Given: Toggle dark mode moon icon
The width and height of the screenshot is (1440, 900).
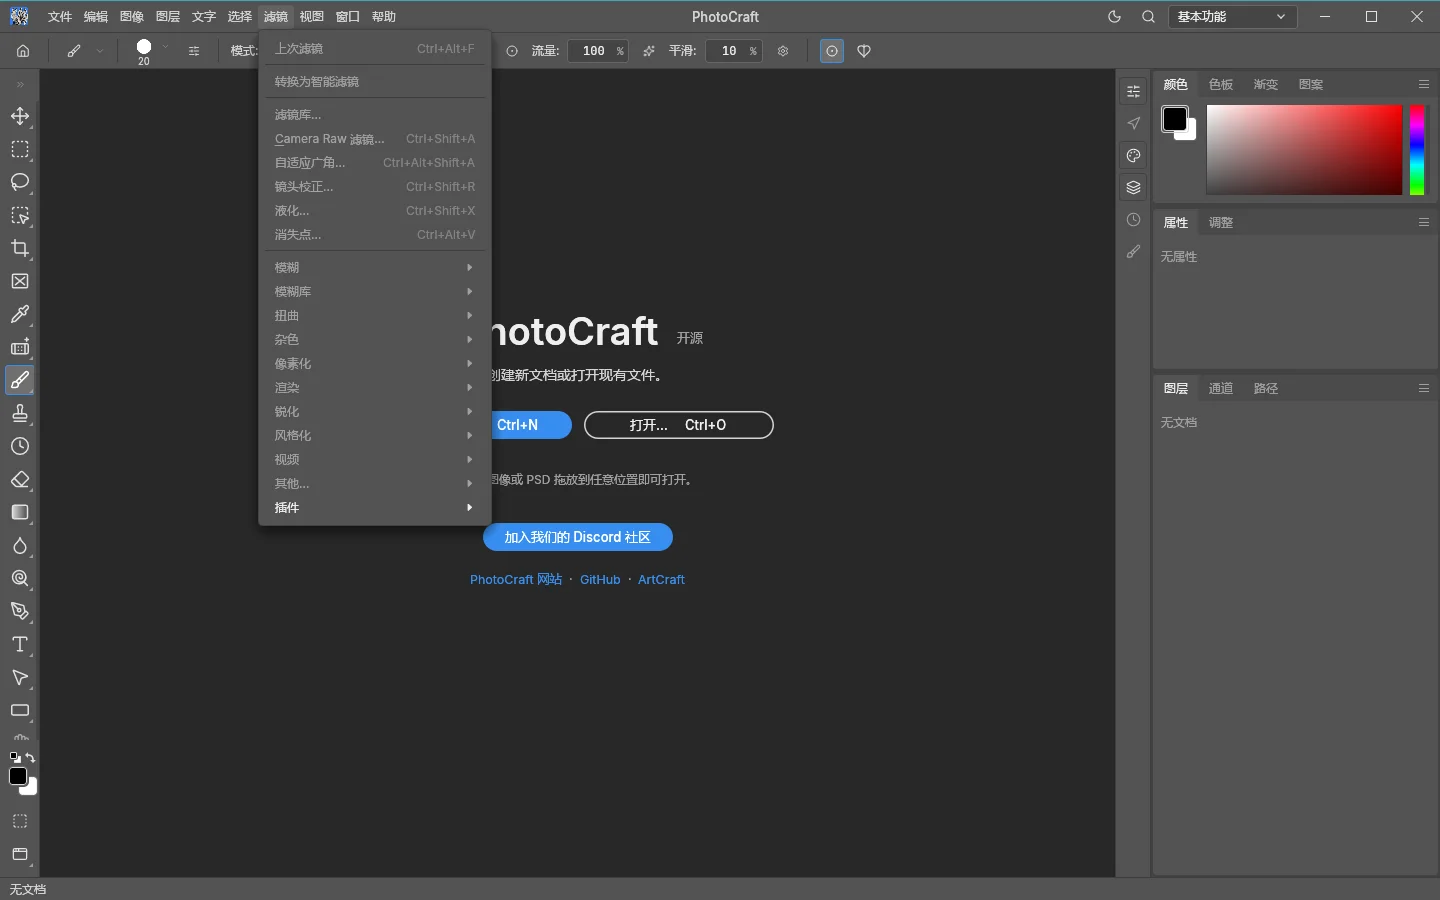Looking at the screenshot, I should click(1115, 17).
